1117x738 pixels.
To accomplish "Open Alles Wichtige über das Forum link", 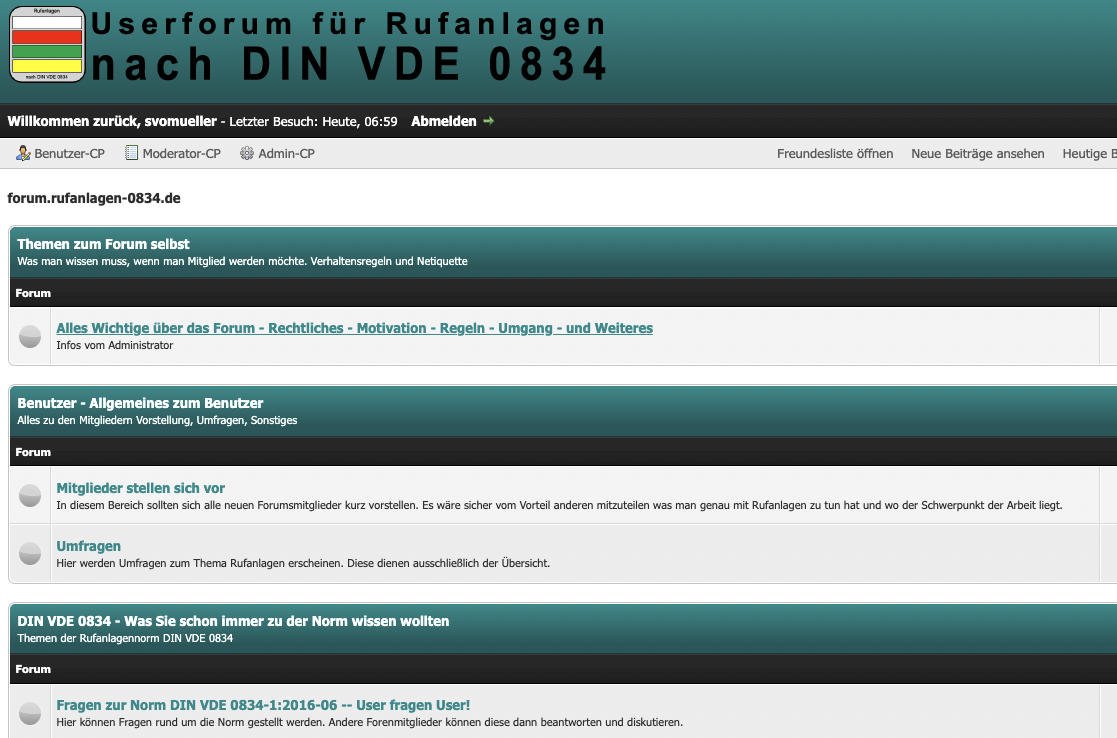I will (x=354, y=328).
